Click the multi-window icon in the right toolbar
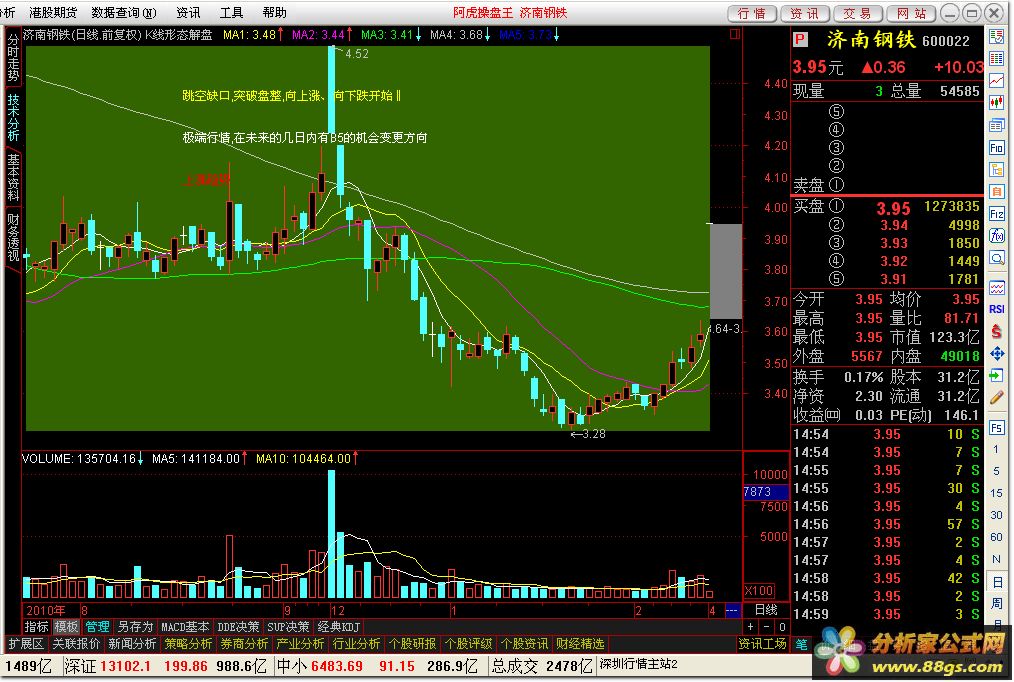Screen dimensions: 1014x682 [x=997, y=125]
